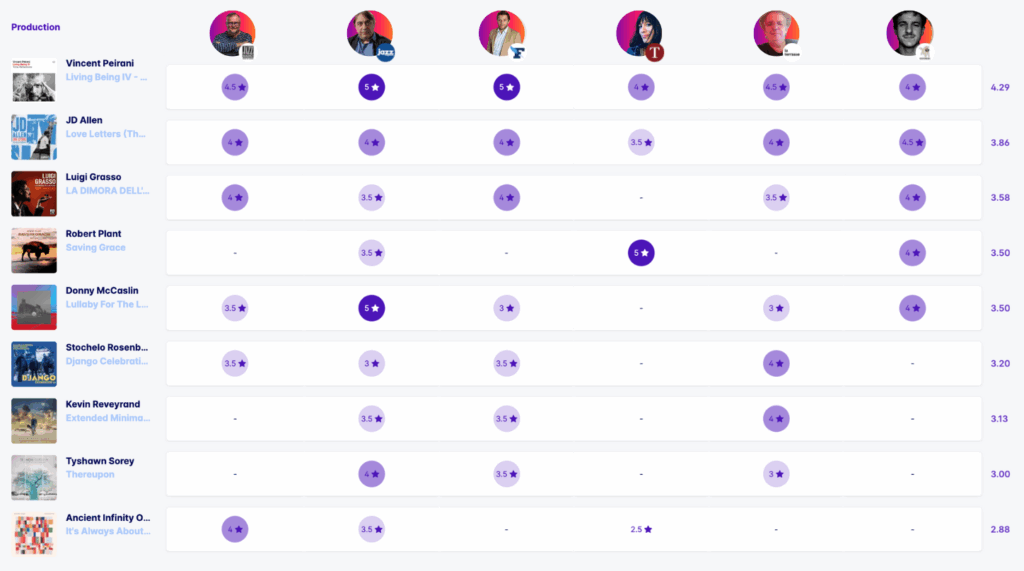This screenshot has height=571, width=1024.
Task: Click the critic avatar with red T badge
Action: tap(639, 33)
